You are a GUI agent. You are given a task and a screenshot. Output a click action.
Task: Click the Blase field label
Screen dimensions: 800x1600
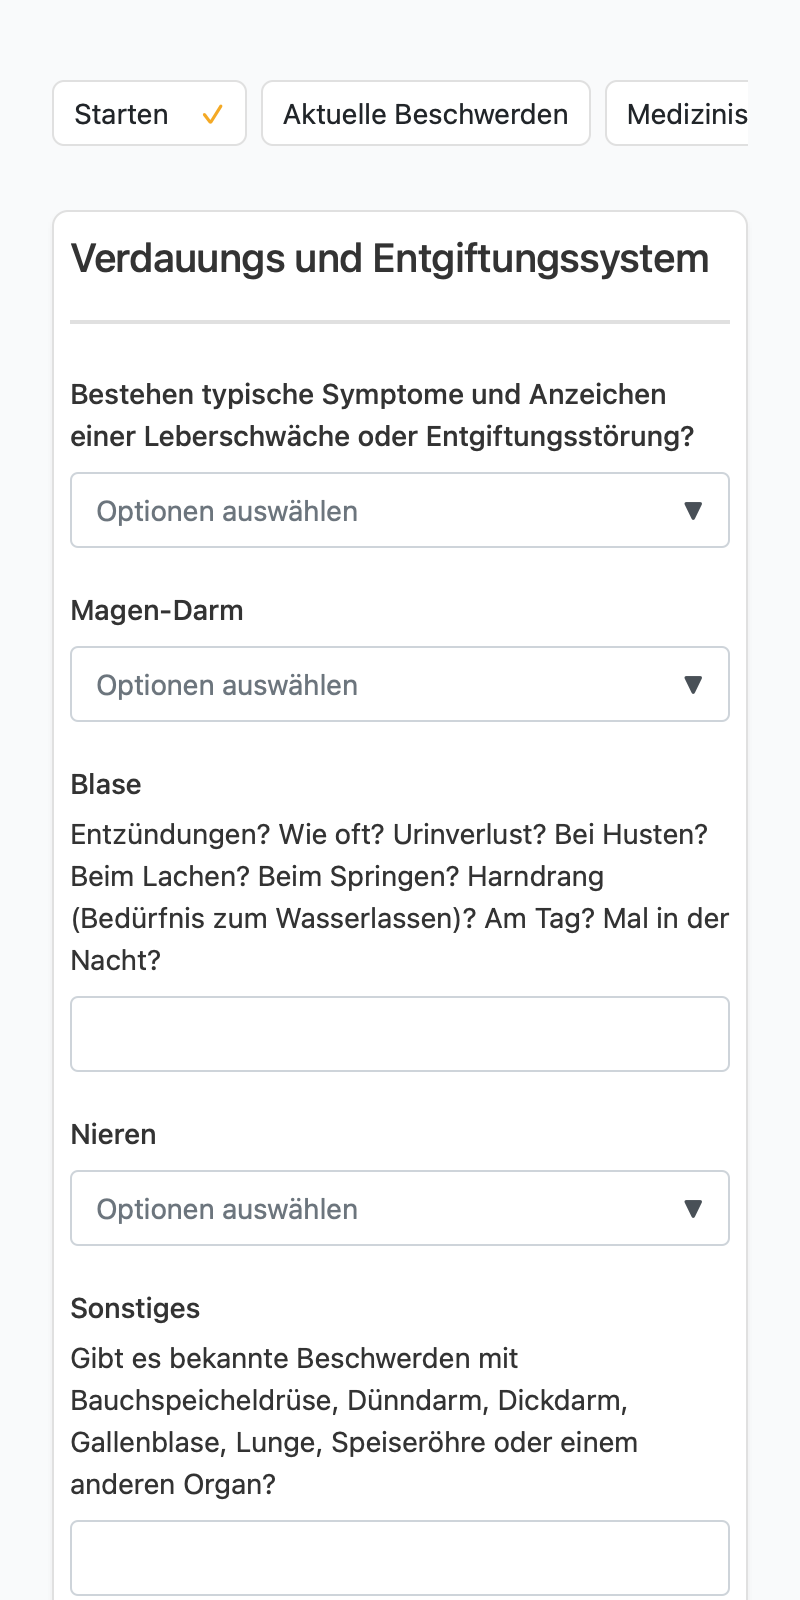click(x=106, y=784)
